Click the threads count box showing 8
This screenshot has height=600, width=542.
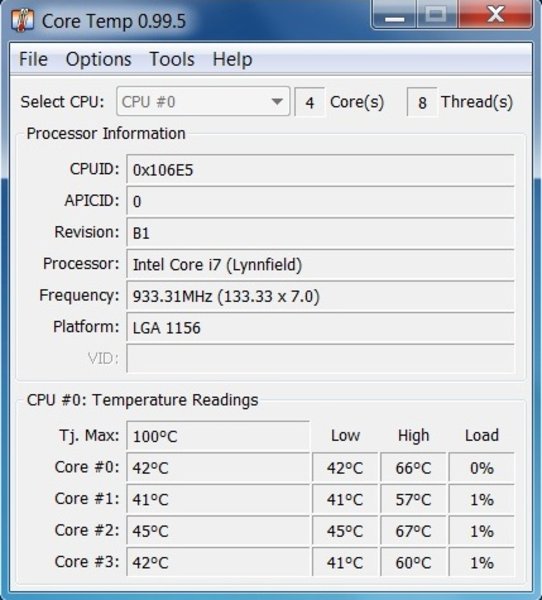point(422,102)
